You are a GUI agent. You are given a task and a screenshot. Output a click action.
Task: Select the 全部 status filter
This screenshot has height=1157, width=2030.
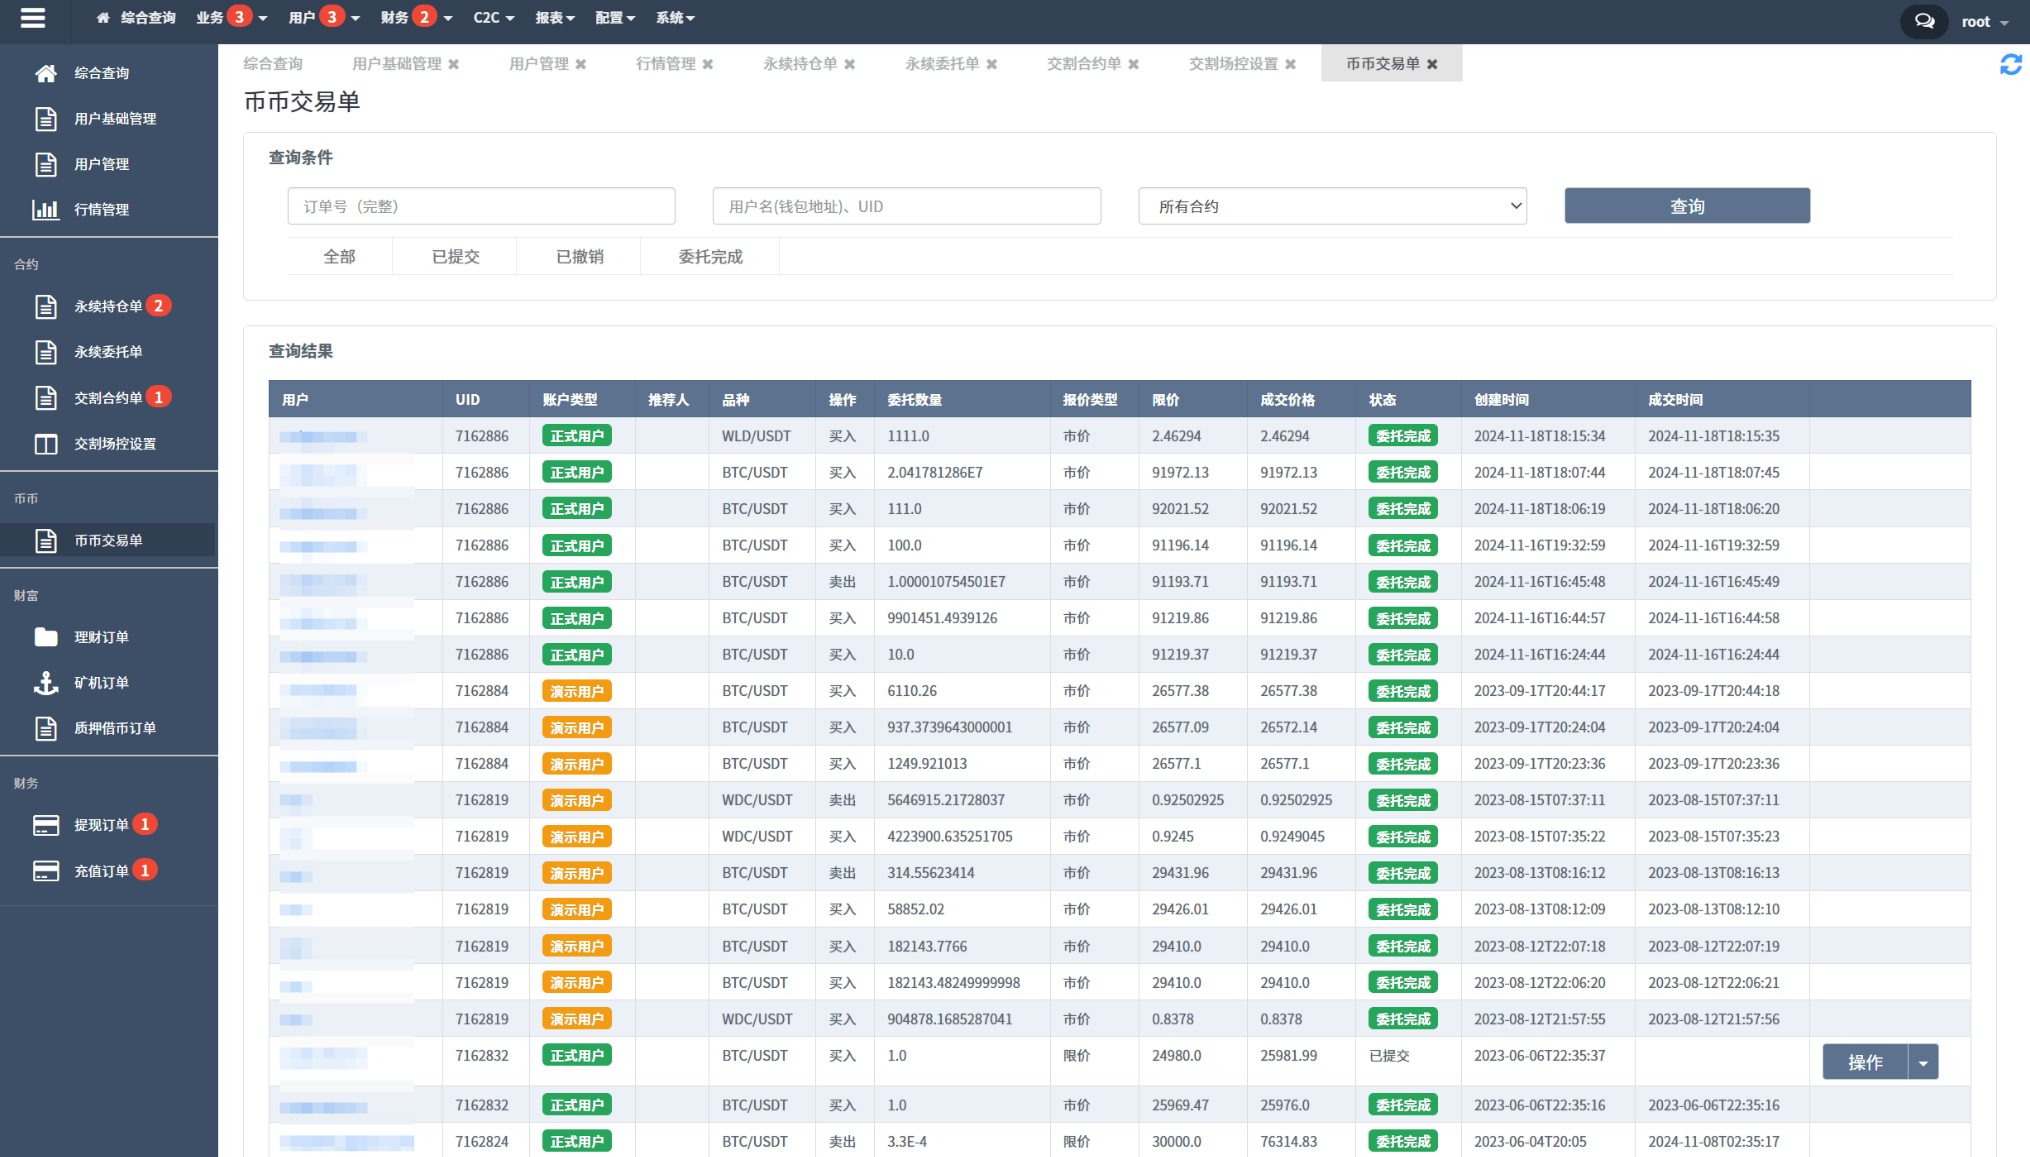(339, 257)
